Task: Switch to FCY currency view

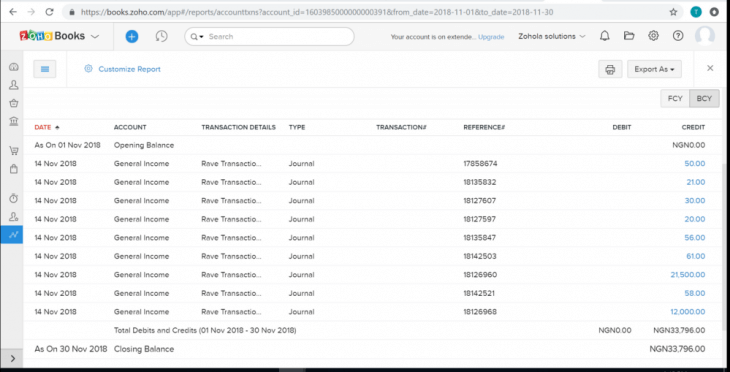Action: tap(675, 99)
